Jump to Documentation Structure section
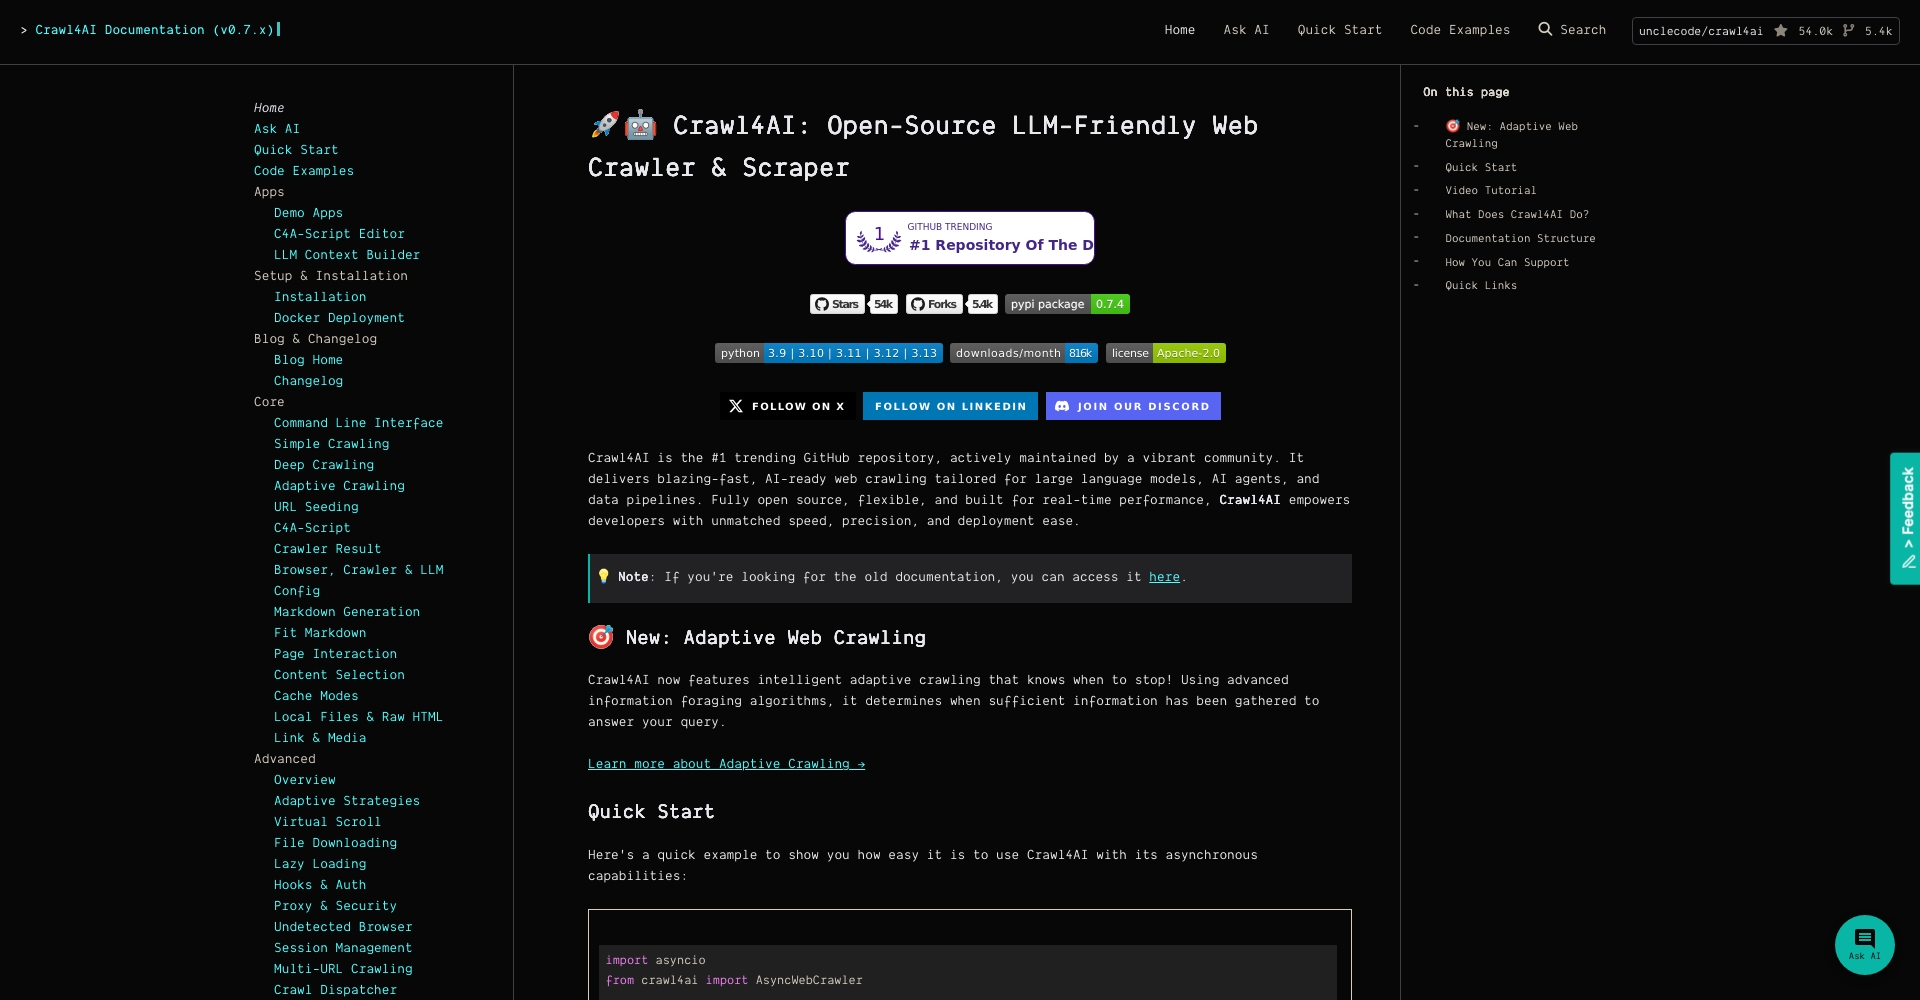This screenshot has height=1000, width=1920. [x=1520, y=238]
